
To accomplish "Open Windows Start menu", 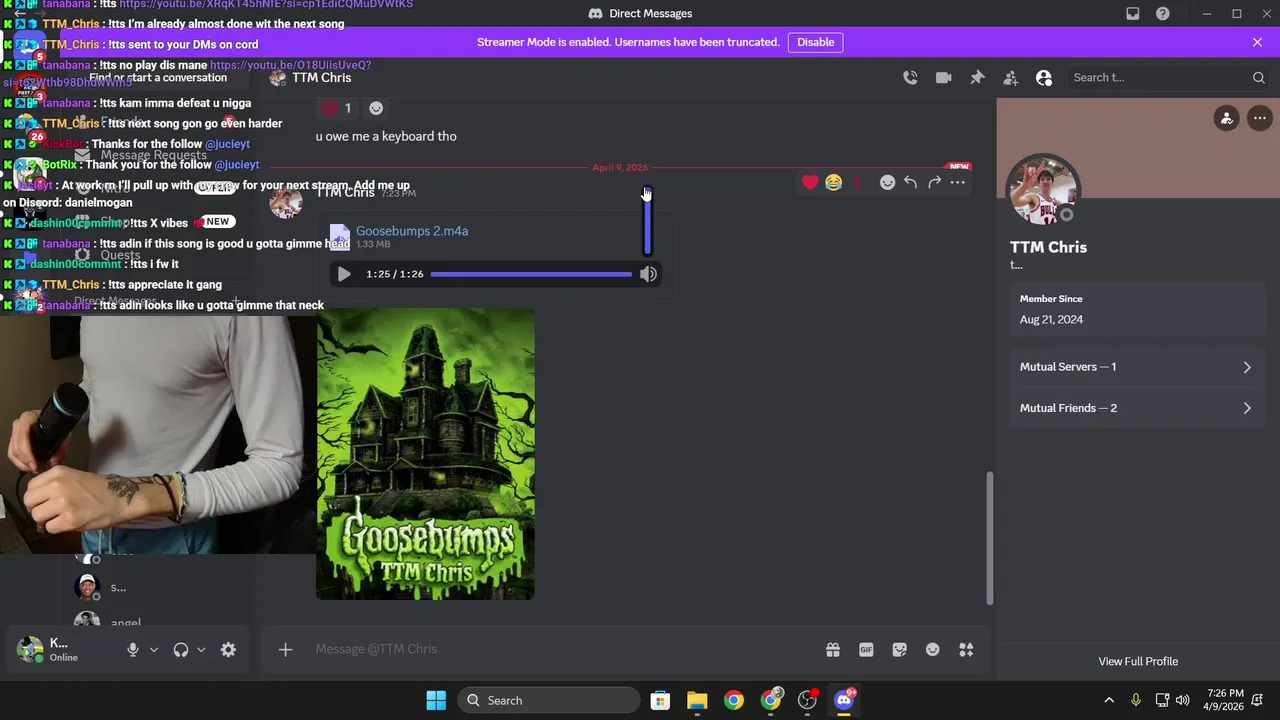I will click(436, 700).
